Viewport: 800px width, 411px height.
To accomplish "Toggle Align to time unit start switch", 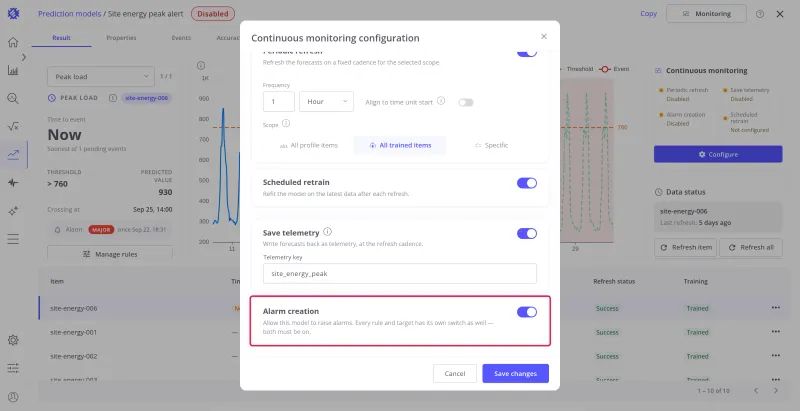I will (x=466, y=102).
